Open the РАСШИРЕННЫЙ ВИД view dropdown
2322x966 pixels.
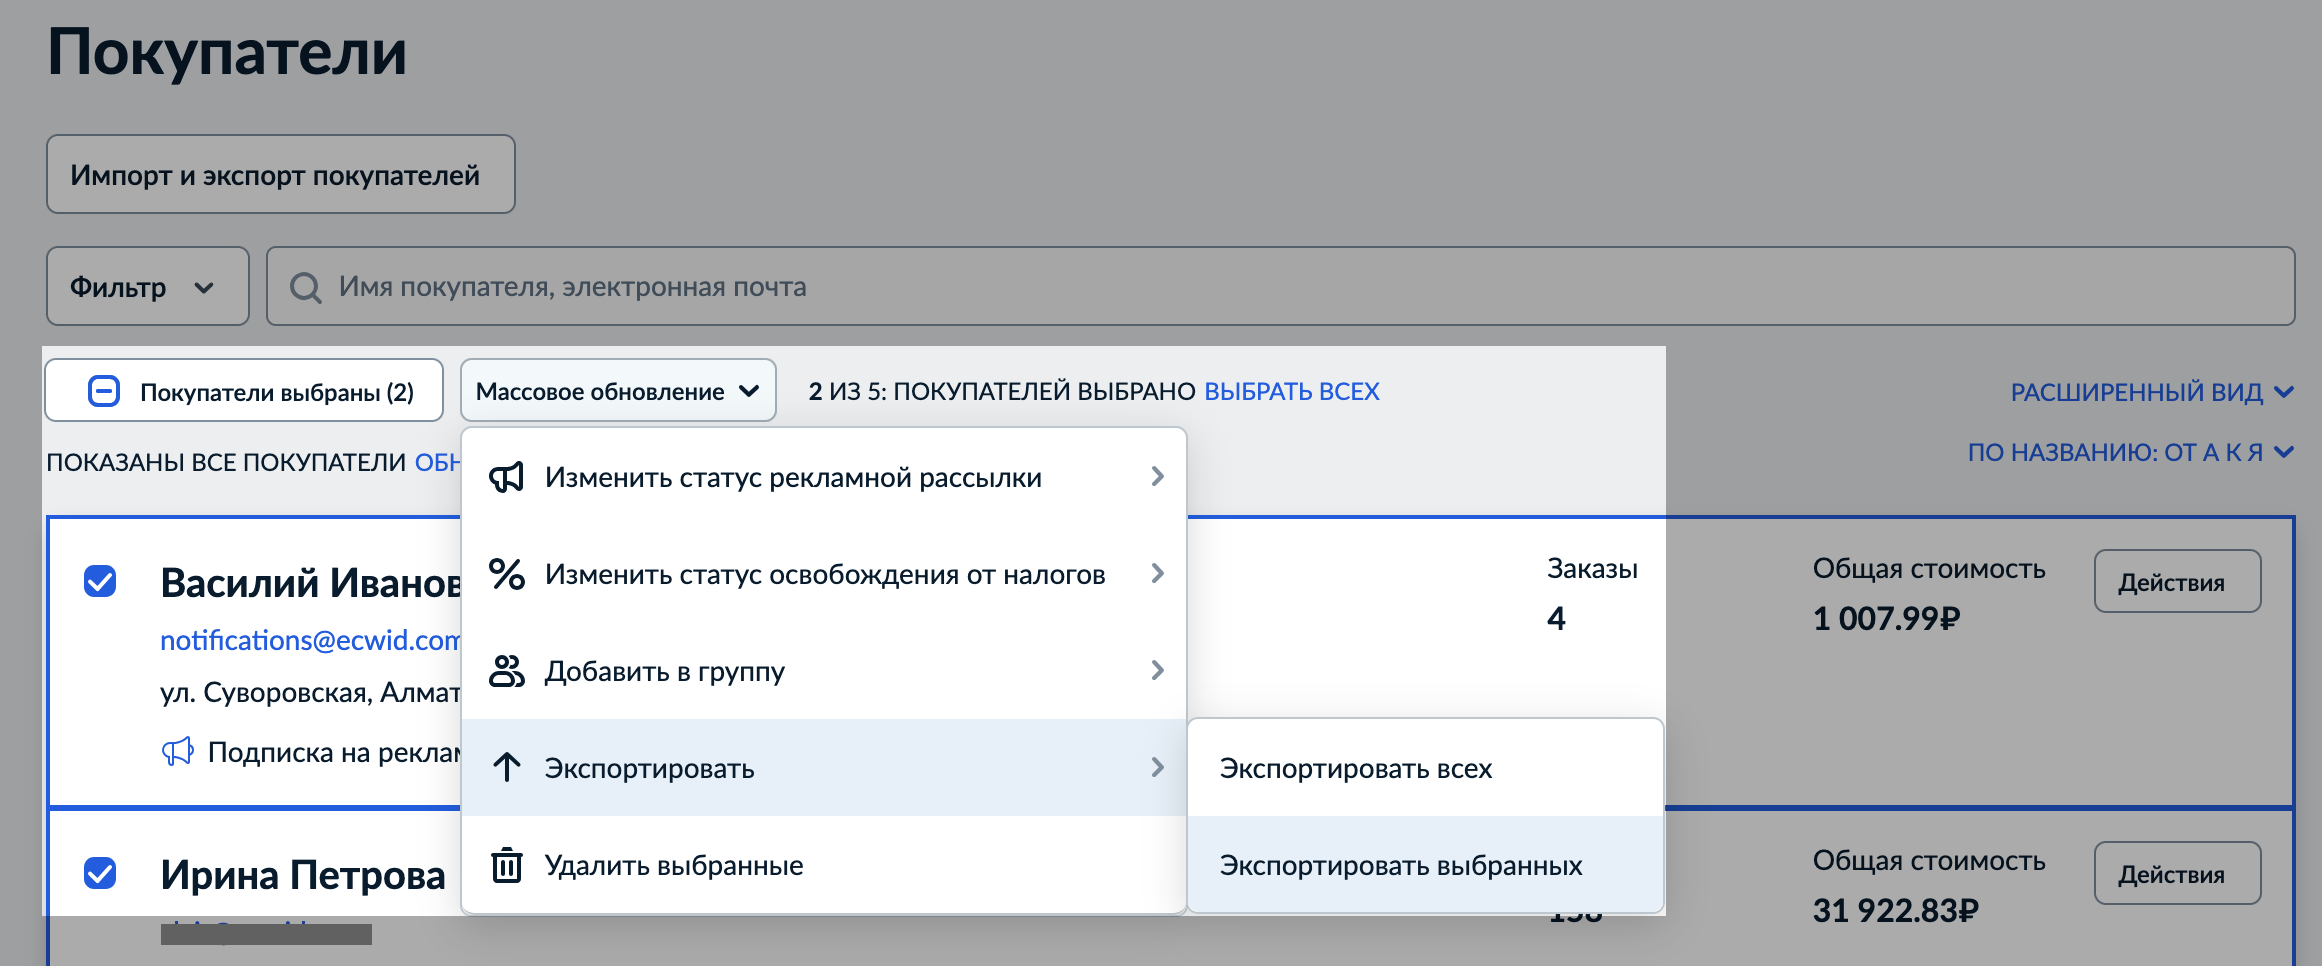pos(2152,392)
